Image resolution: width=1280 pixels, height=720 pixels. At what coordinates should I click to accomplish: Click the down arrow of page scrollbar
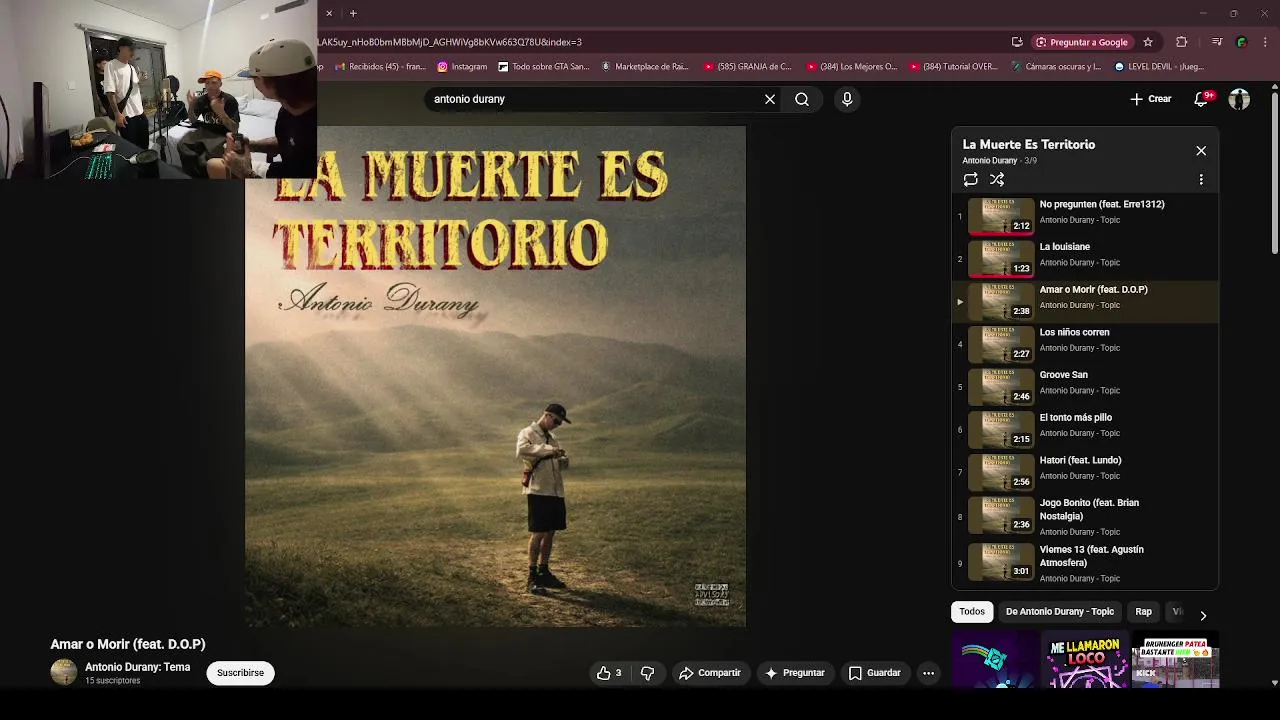coord(1274,683)
